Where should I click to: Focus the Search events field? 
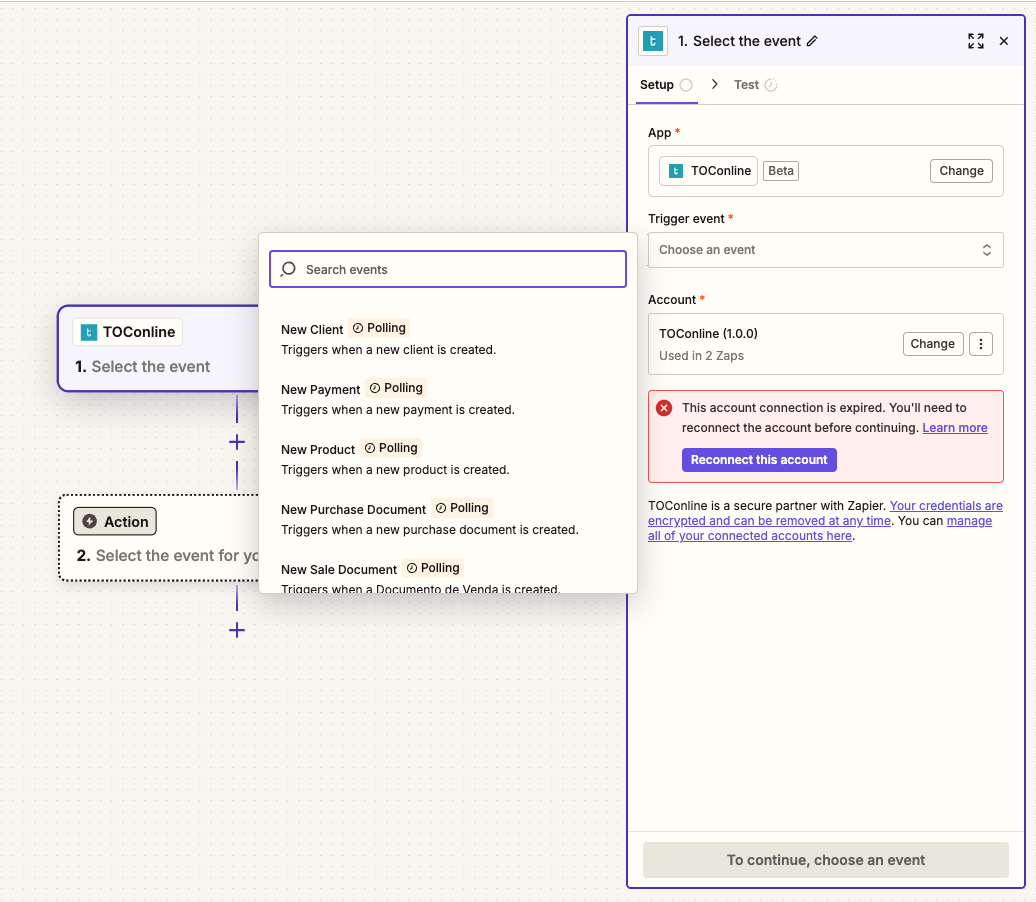pos(448,269)
